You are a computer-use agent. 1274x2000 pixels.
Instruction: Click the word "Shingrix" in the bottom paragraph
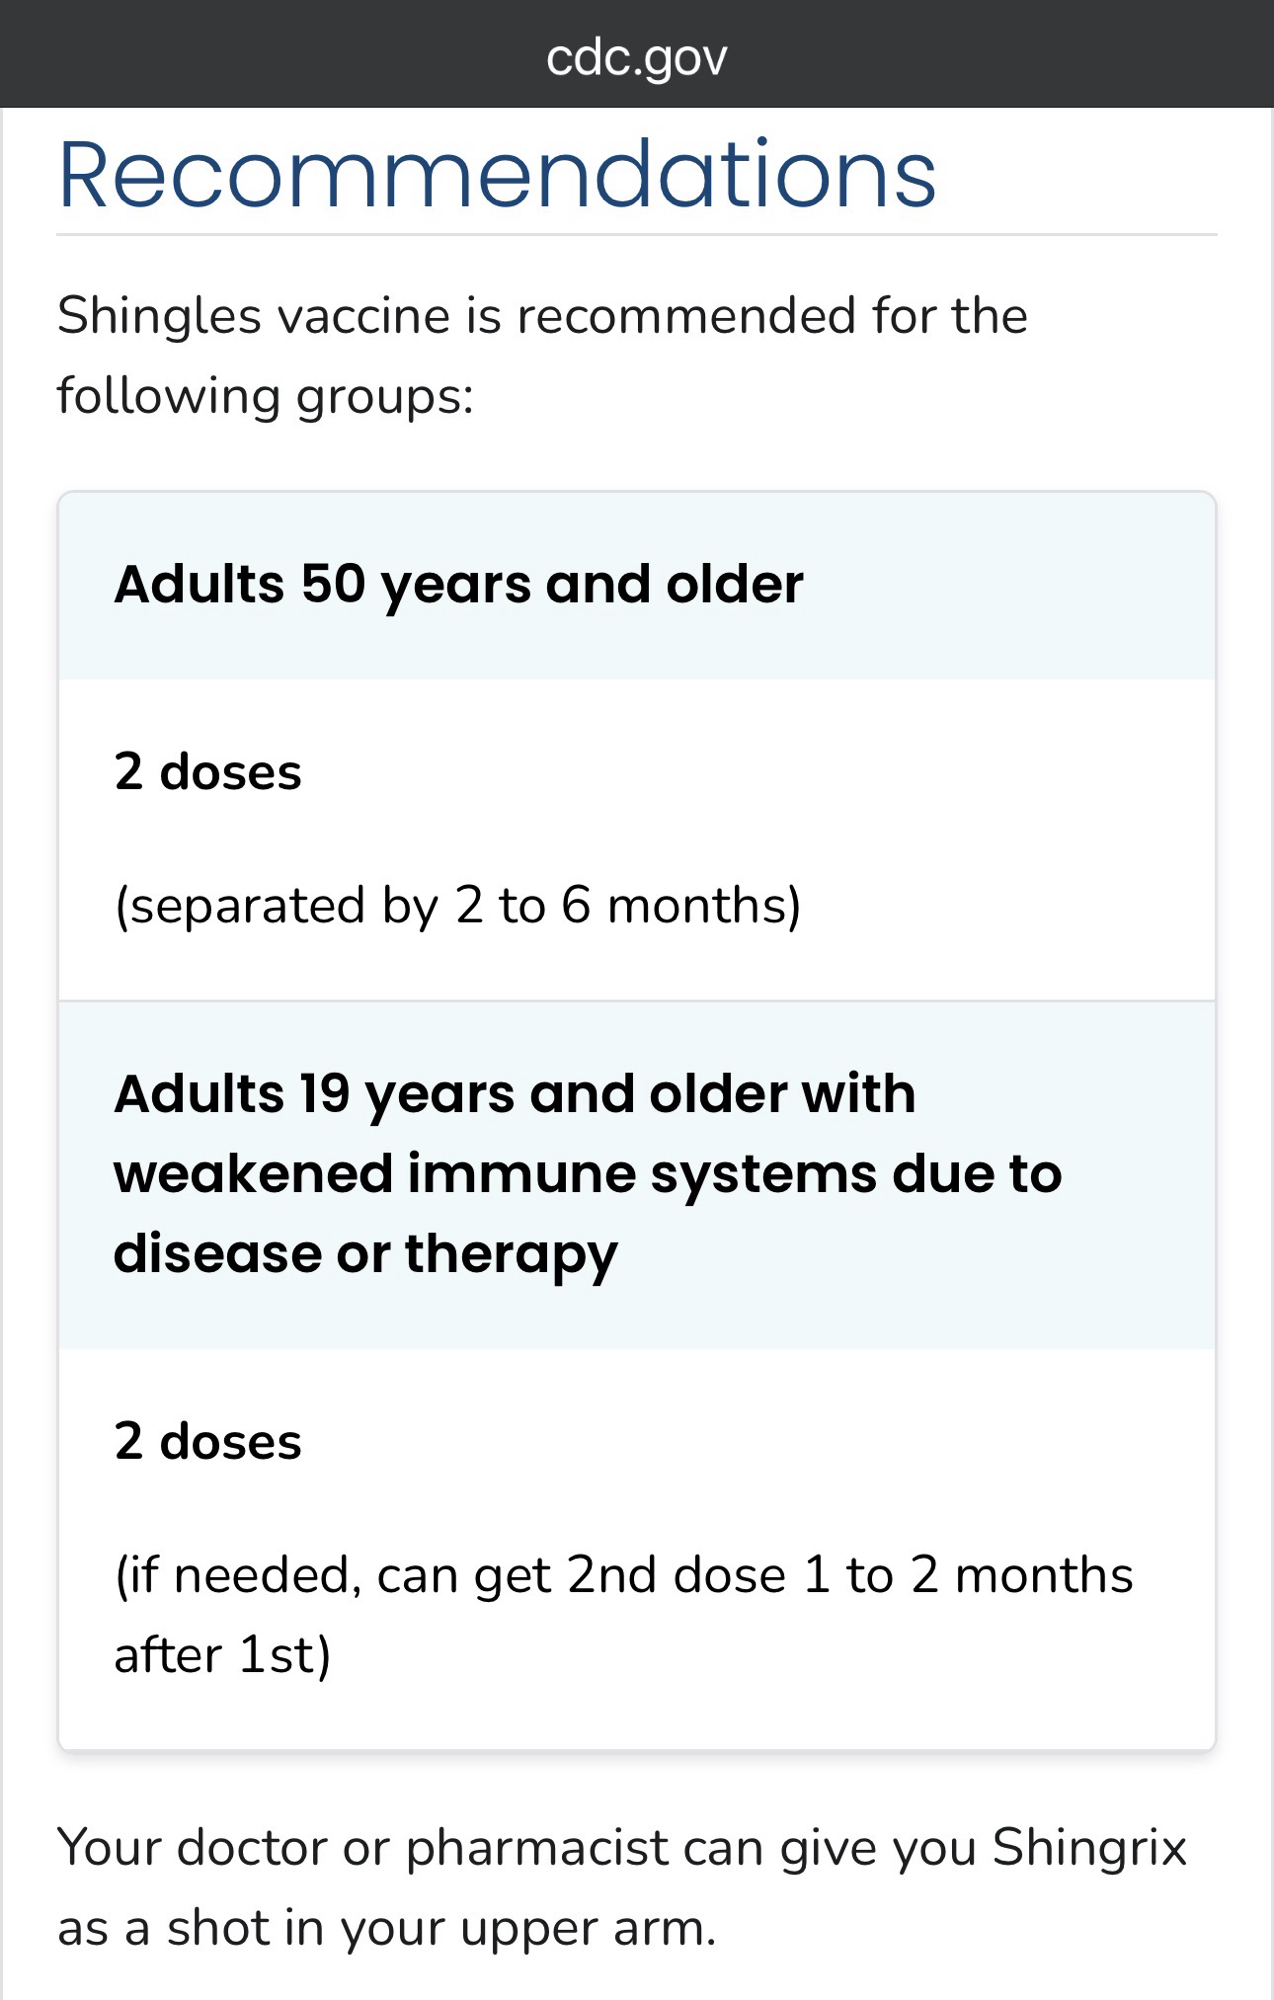click(x=1088, y=1848)
